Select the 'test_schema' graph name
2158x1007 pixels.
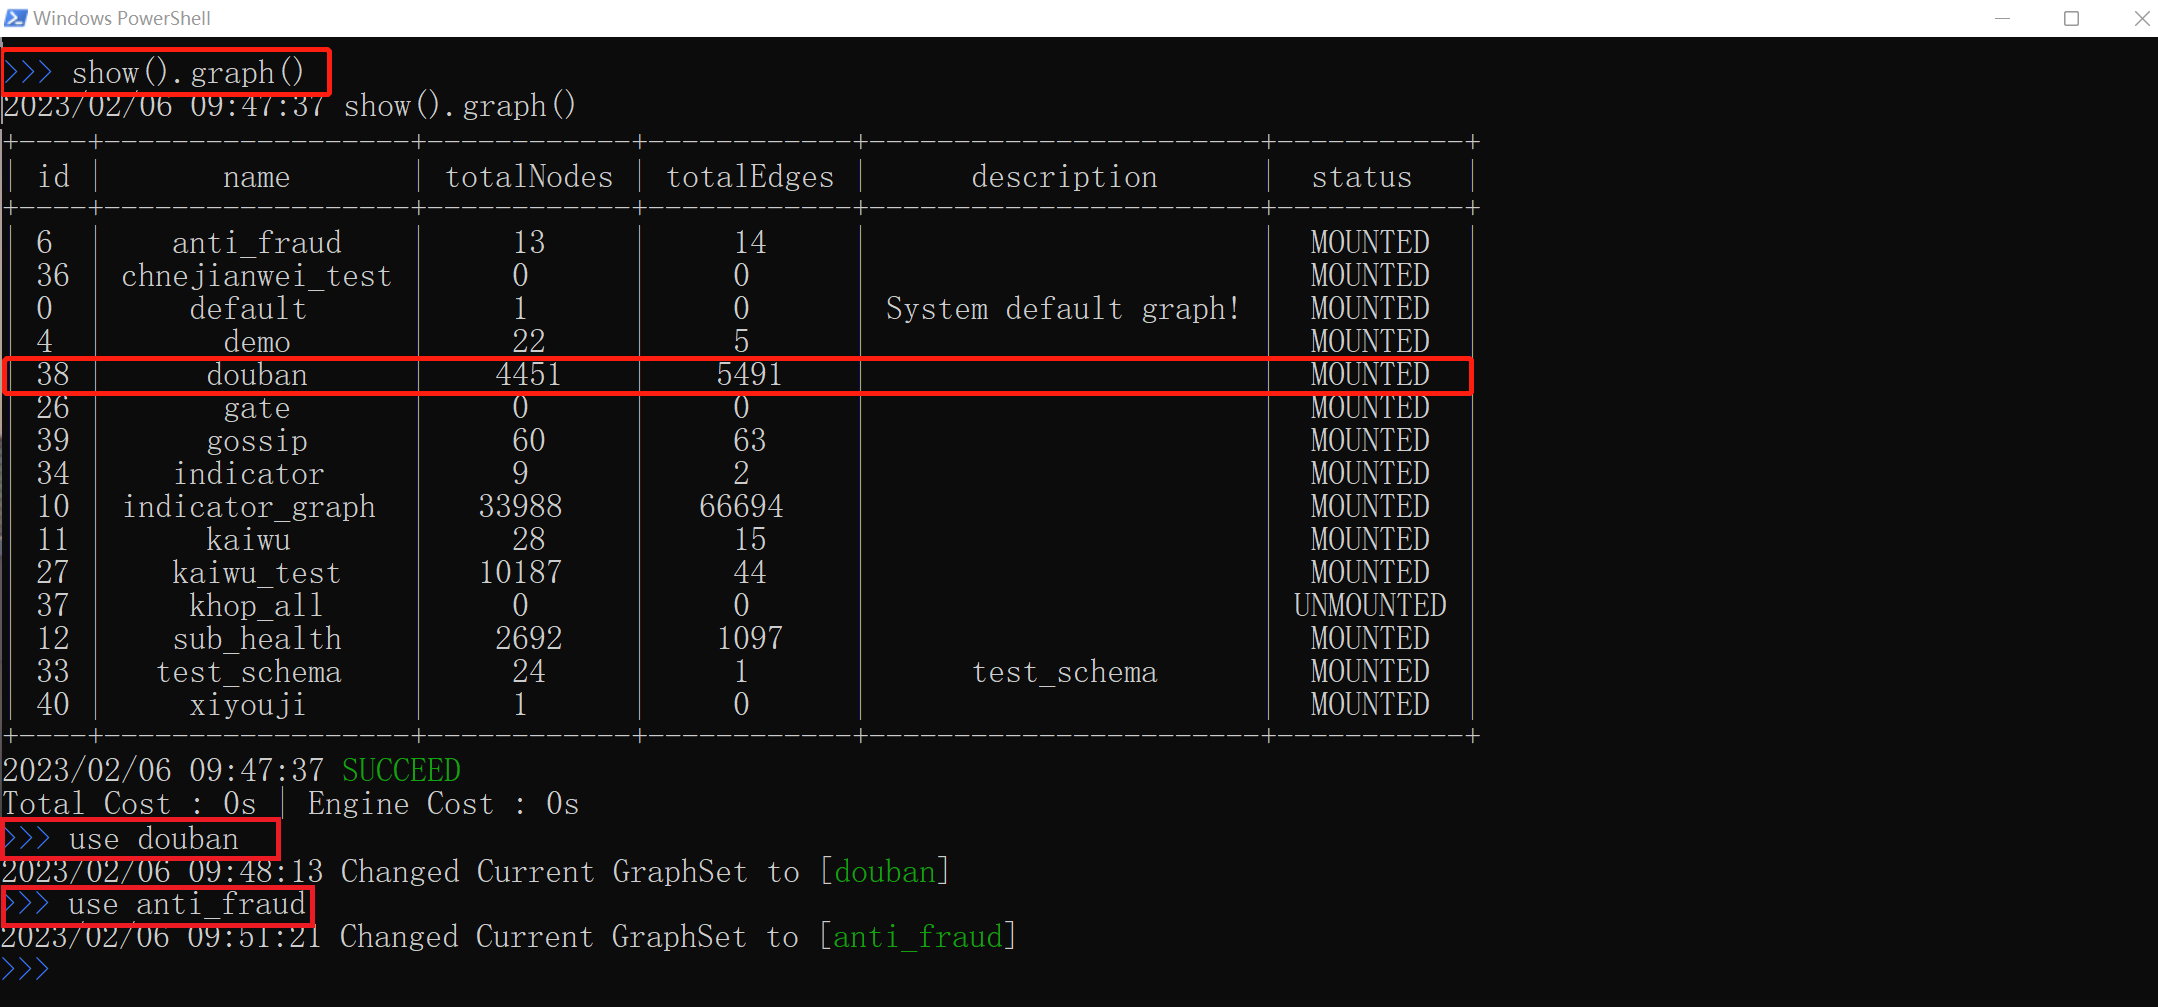[x=249, y=672]
